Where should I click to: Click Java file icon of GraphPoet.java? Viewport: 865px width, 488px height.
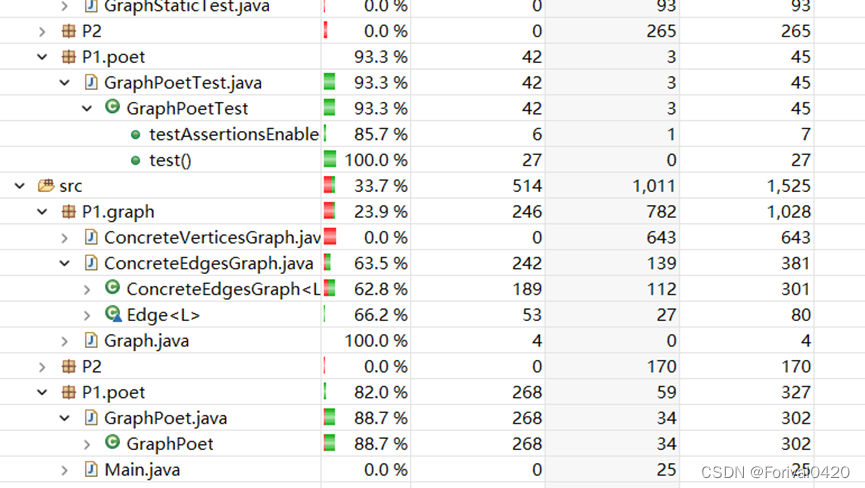(91, 417)
